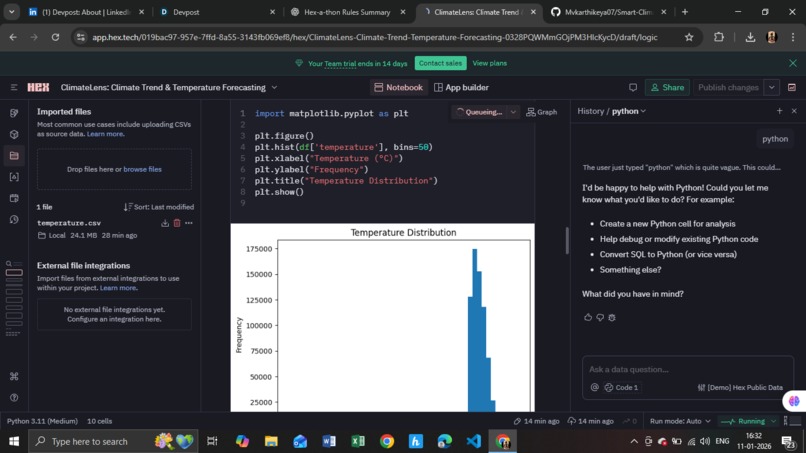Switch to GitHub Smart-Clim repository tab
Image resolution: width=806 pixels, height=453 pixels.
click(x=608, y=11)
